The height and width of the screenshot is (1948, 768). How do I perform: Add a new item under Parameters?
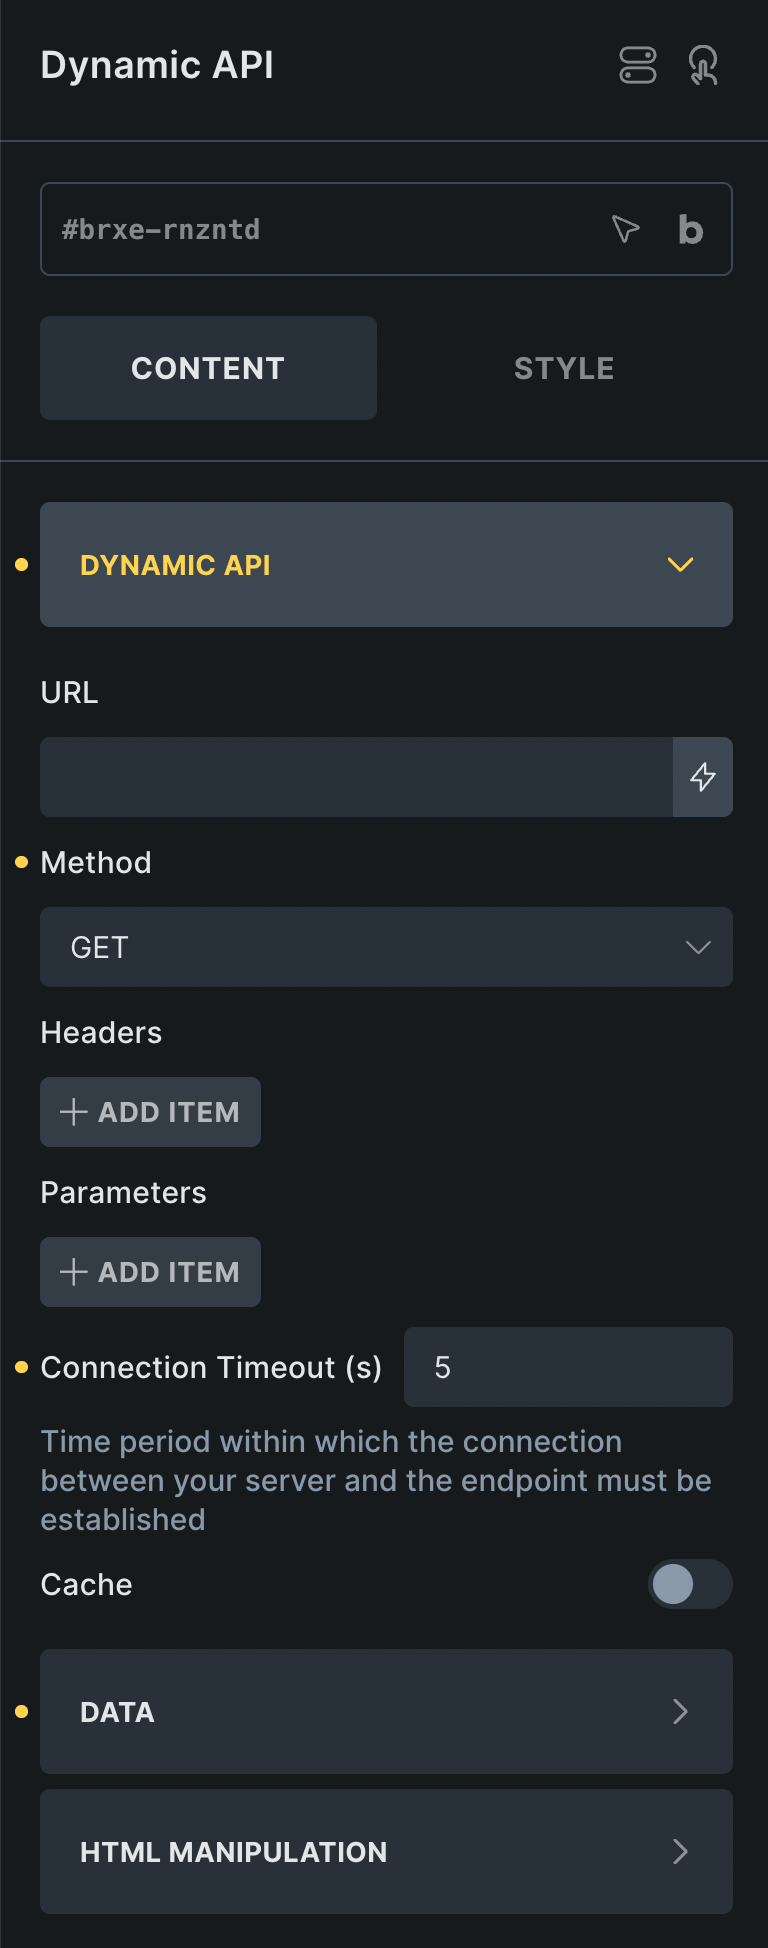coord(150,1271)
